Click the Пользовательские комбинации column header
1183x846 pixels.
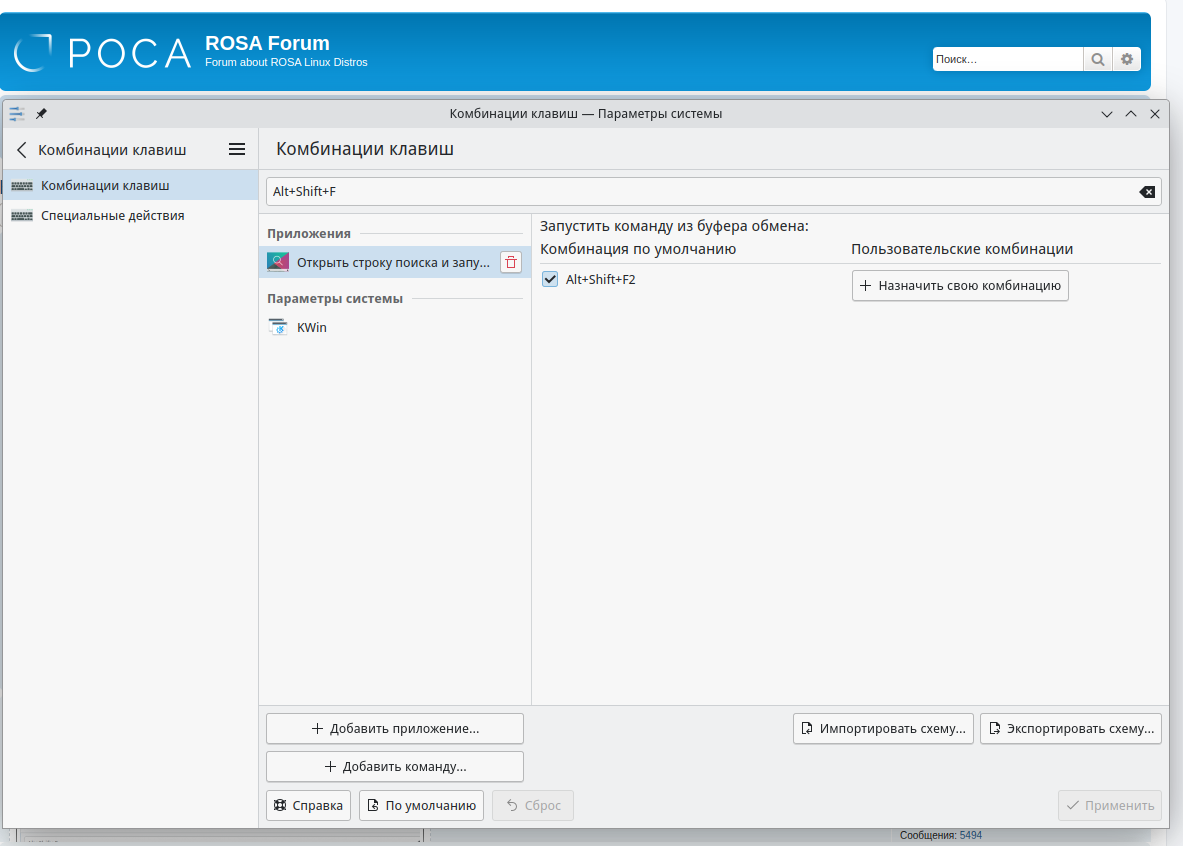point(962,249)
